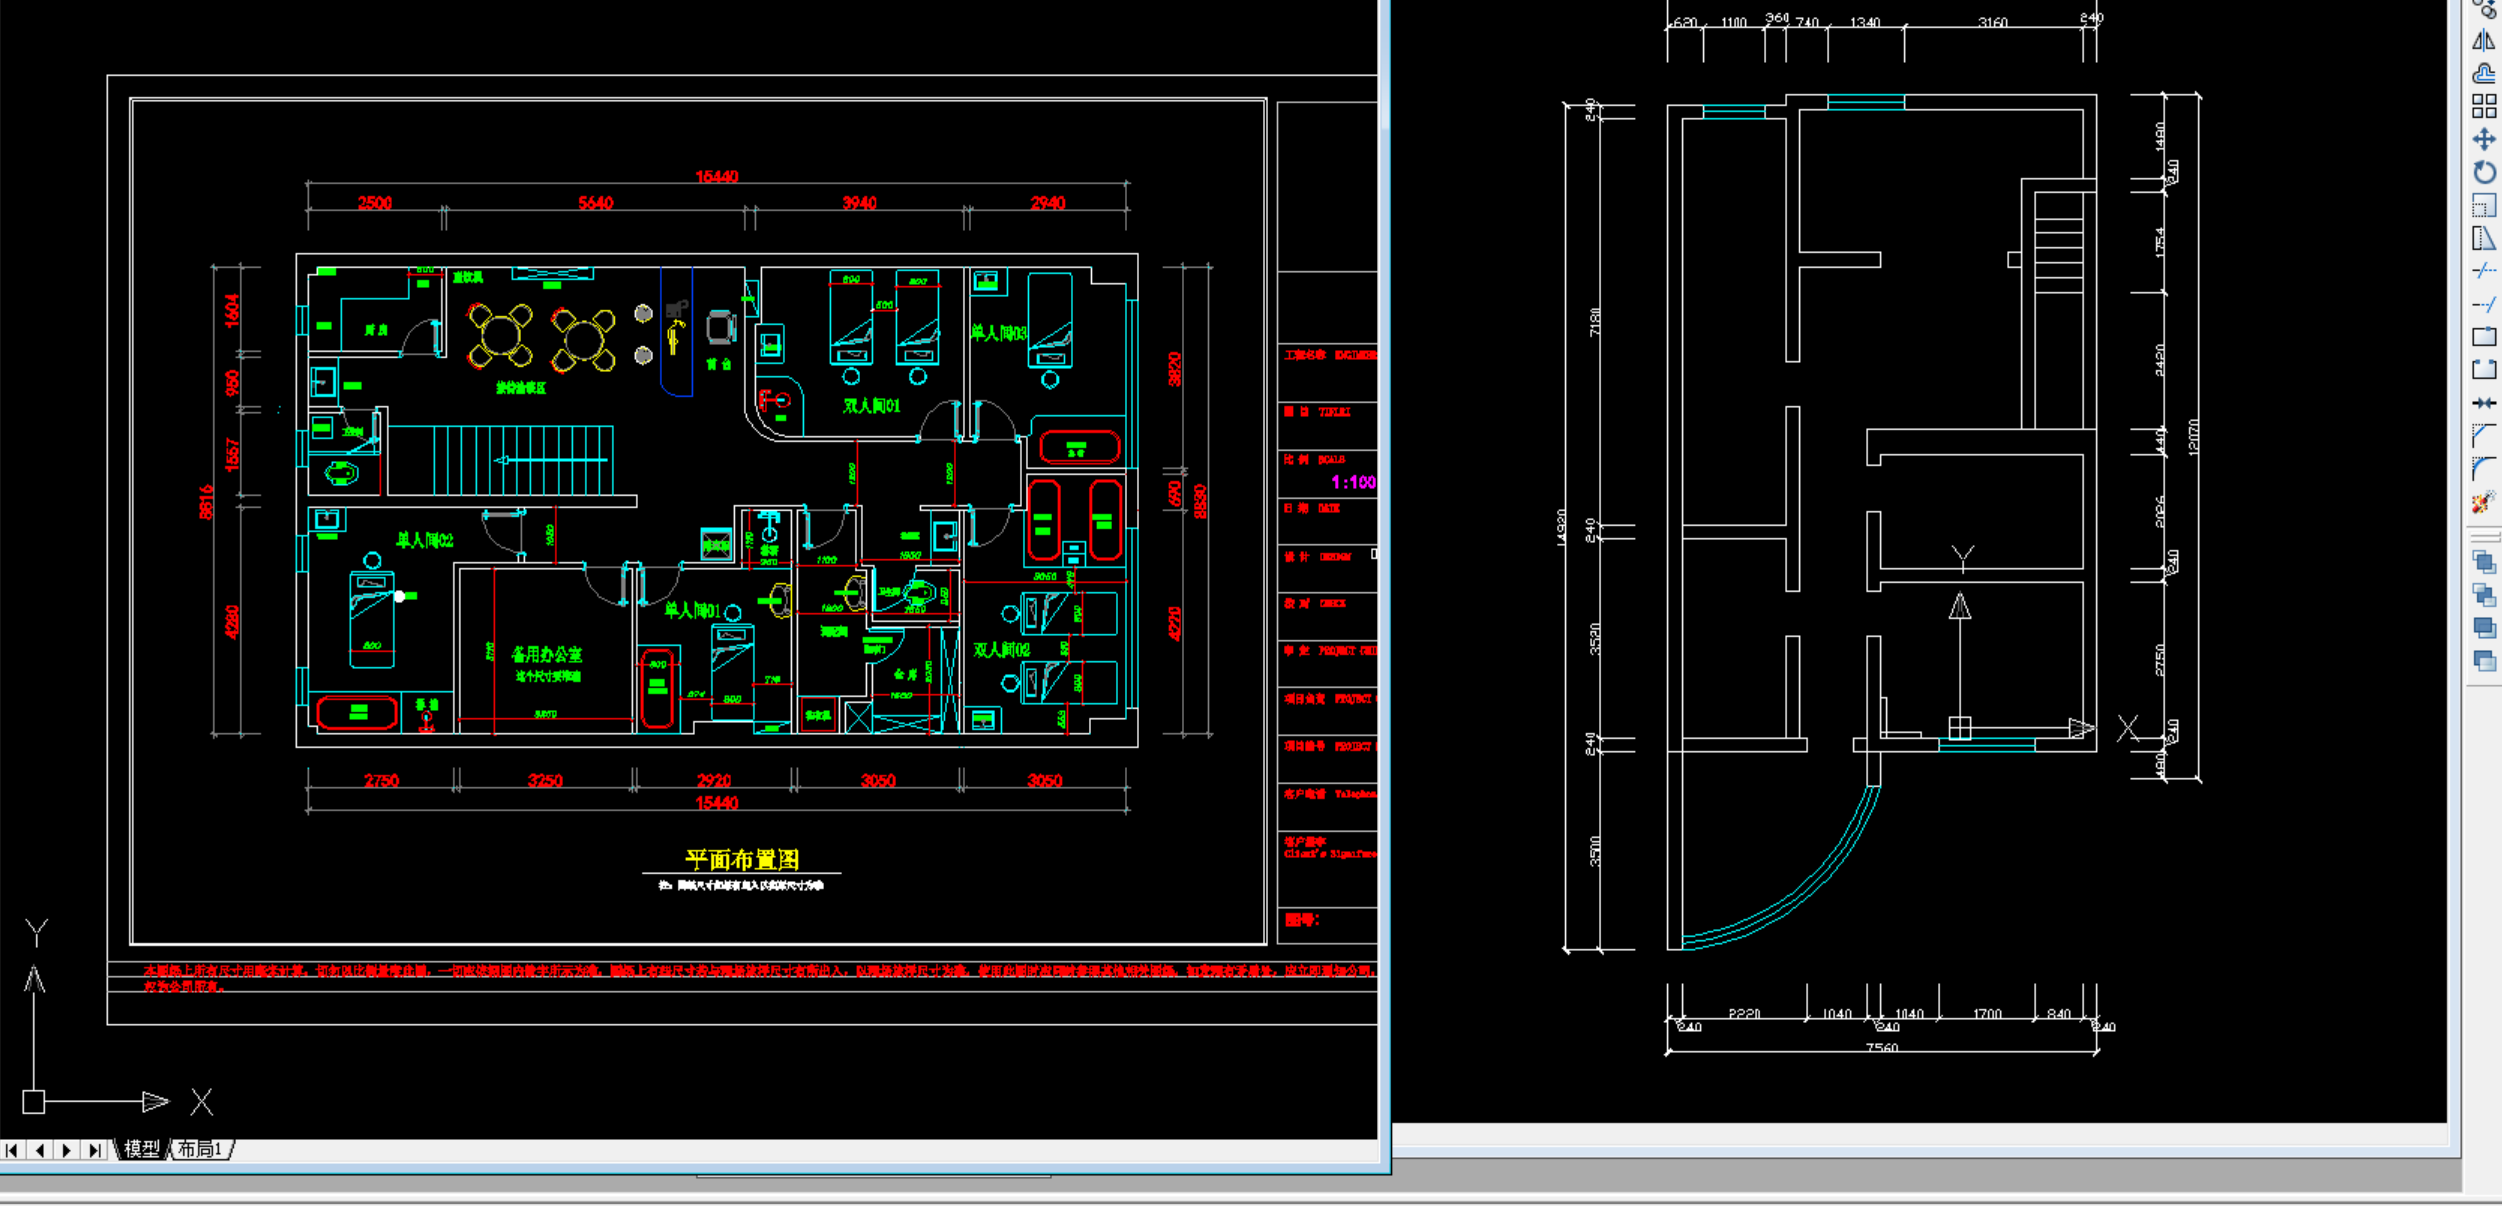This screenshot has width=2502, height=1206.
Task: Switch to the 模型 model tab
Action: tap(141, 1150)
